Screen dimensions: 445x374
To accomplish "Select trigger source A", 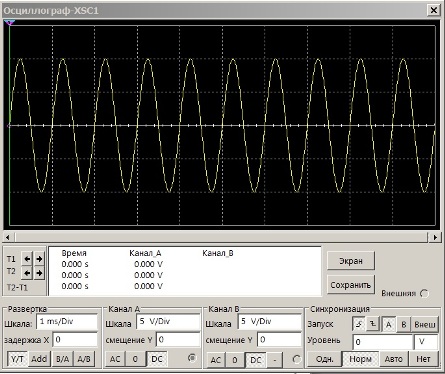I will (x=388, y=324).
